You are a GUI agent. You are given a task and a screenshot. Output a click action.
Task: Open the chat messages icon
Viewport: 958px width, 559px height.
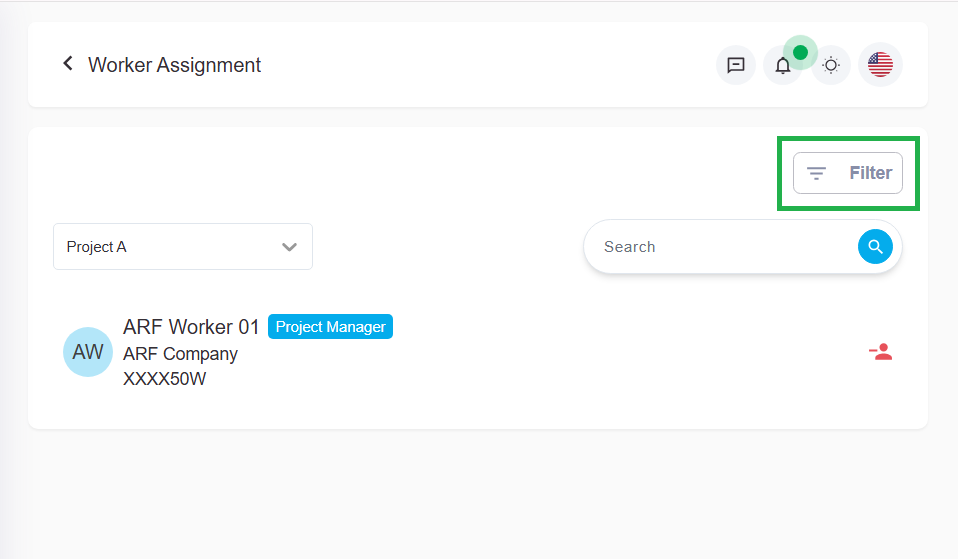coord(735,66)
